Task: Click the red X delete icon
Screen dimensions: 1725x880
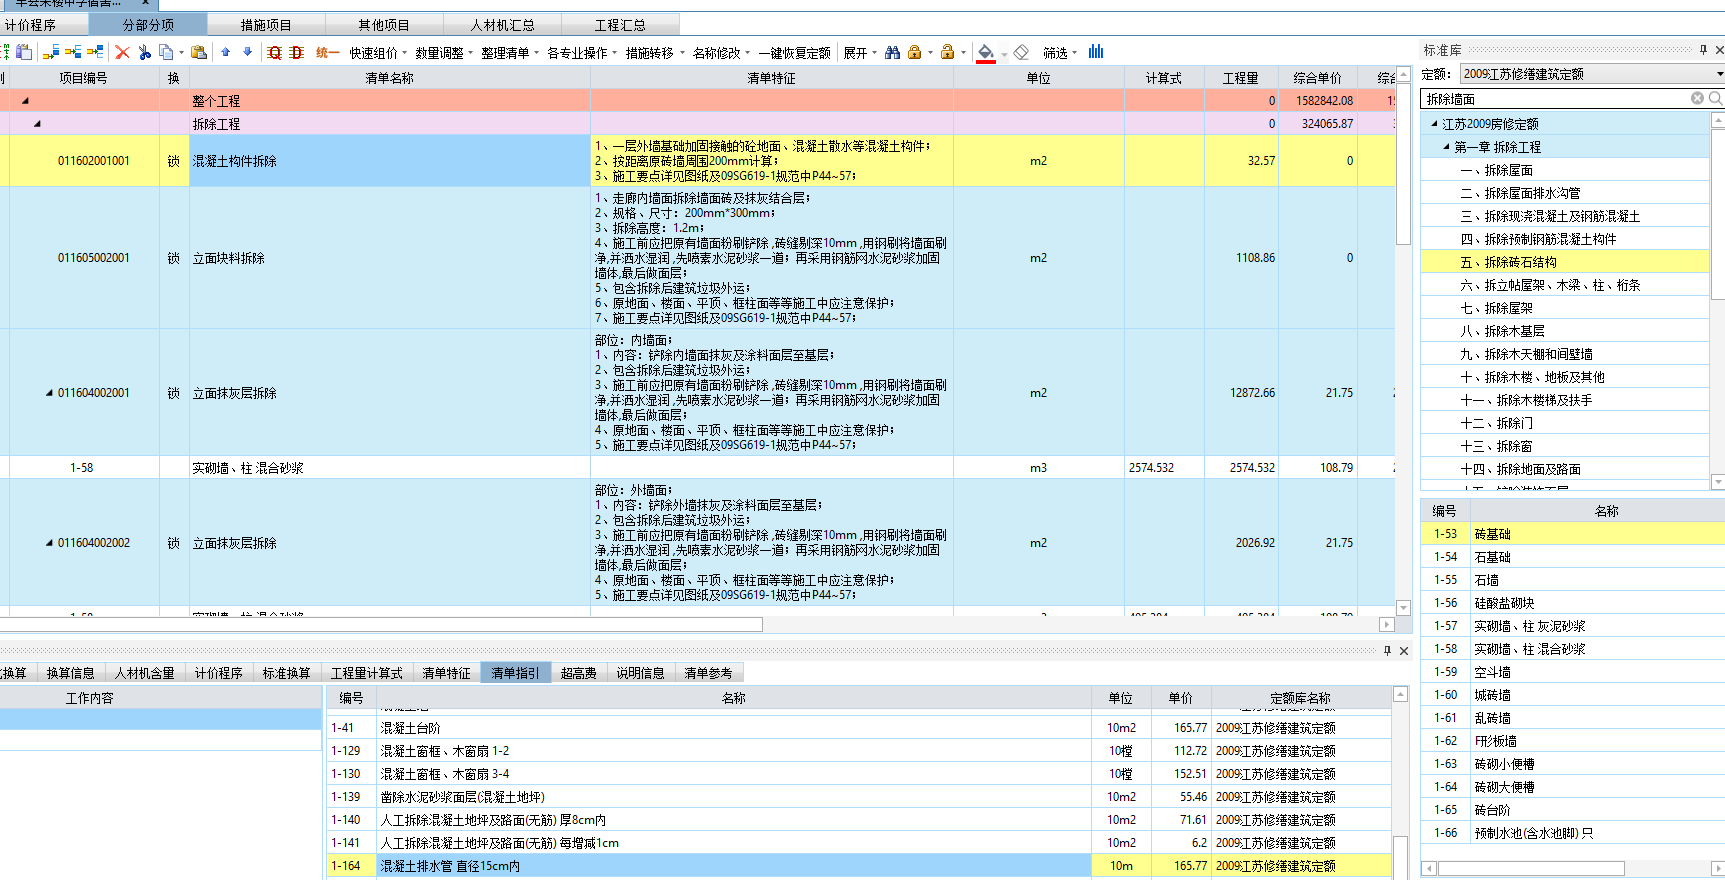Action: click(x=122, y=52)
